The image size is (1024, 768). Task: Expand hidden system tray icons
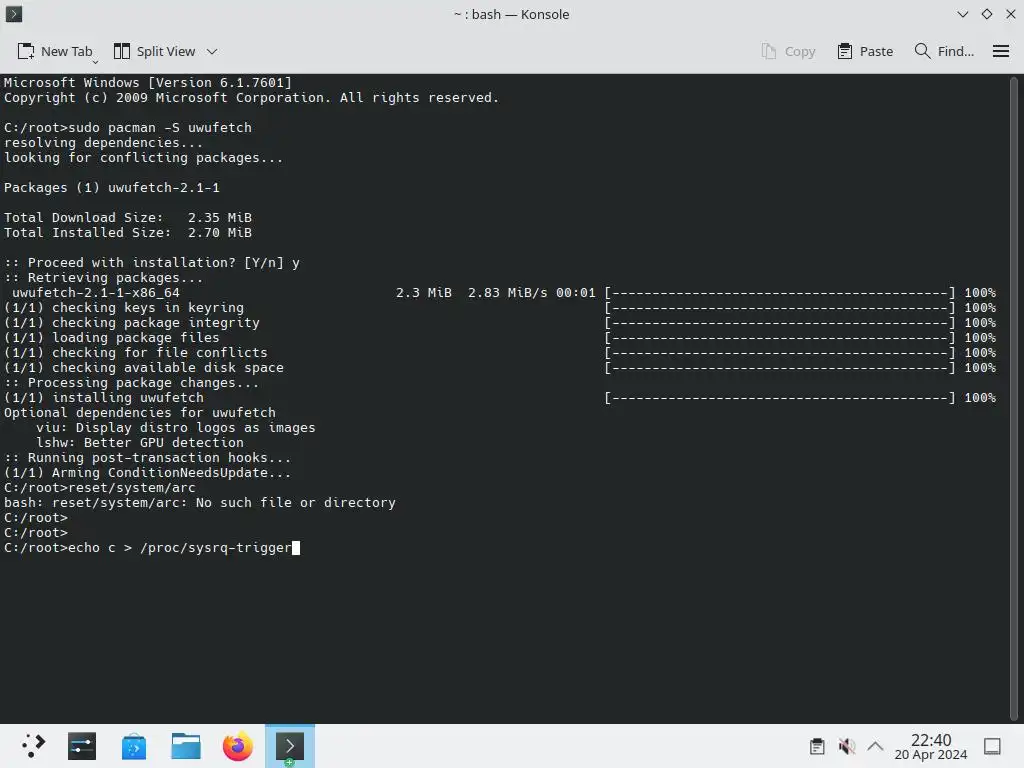875,746
